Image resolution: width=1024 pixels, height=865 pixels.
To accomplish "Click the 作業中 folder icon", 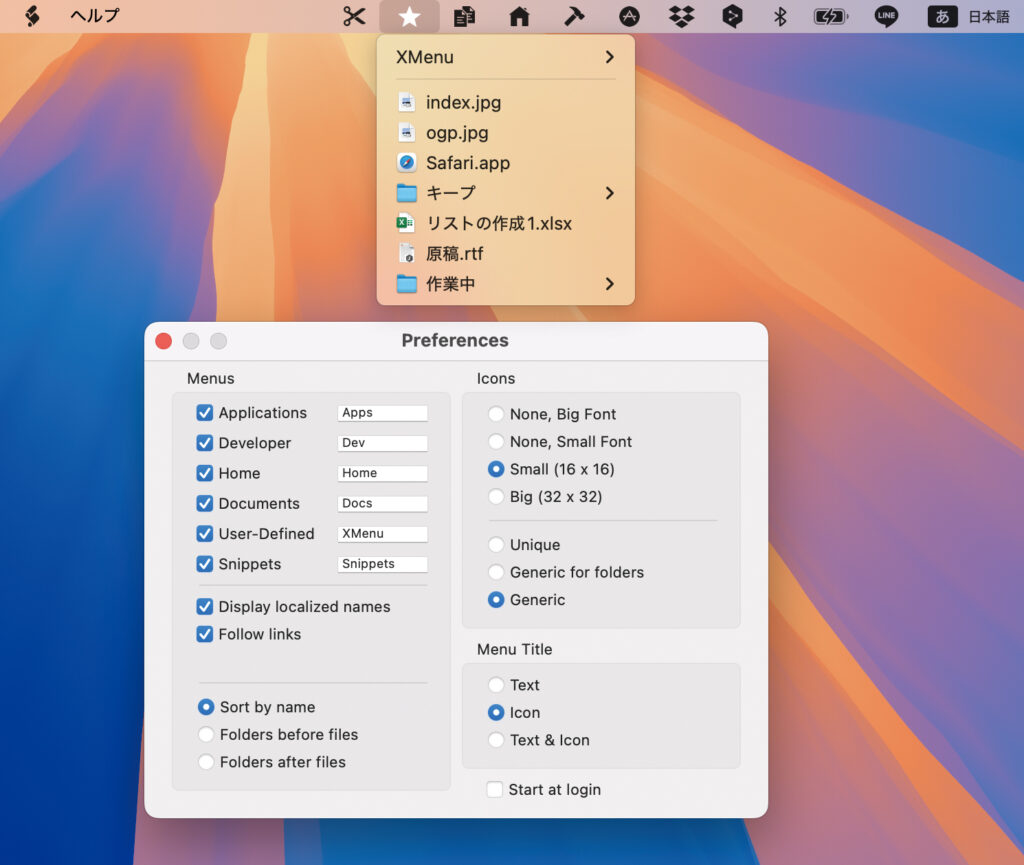I will point(406,284).
